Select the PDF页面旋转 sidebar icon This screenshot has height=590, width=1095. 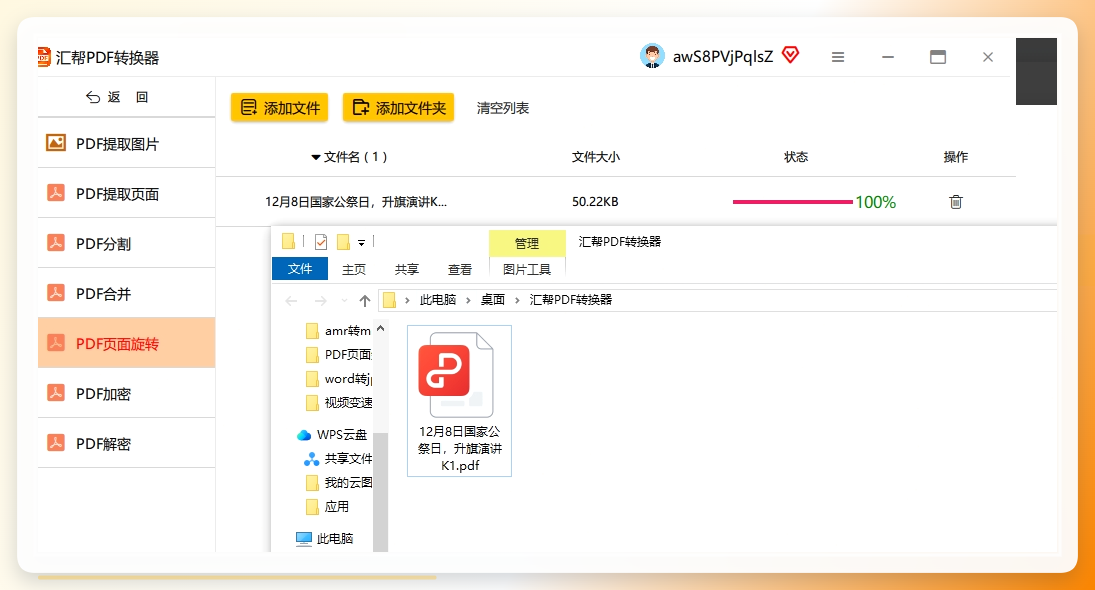[x=56, y=343]
